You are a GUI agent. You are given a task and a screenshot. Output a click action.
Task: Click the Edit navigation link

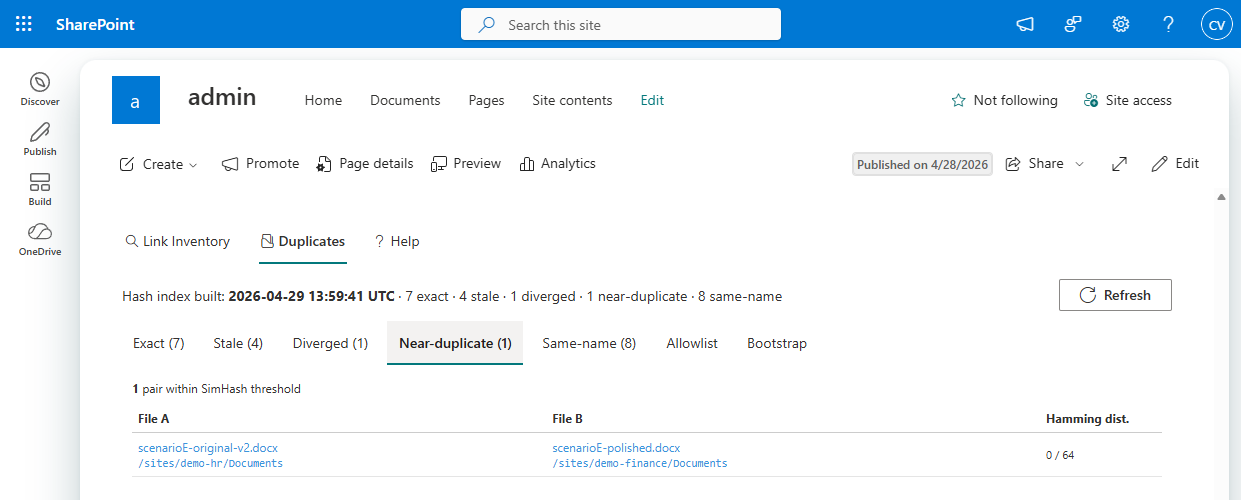pyautogui.click(x=652, y=100)
